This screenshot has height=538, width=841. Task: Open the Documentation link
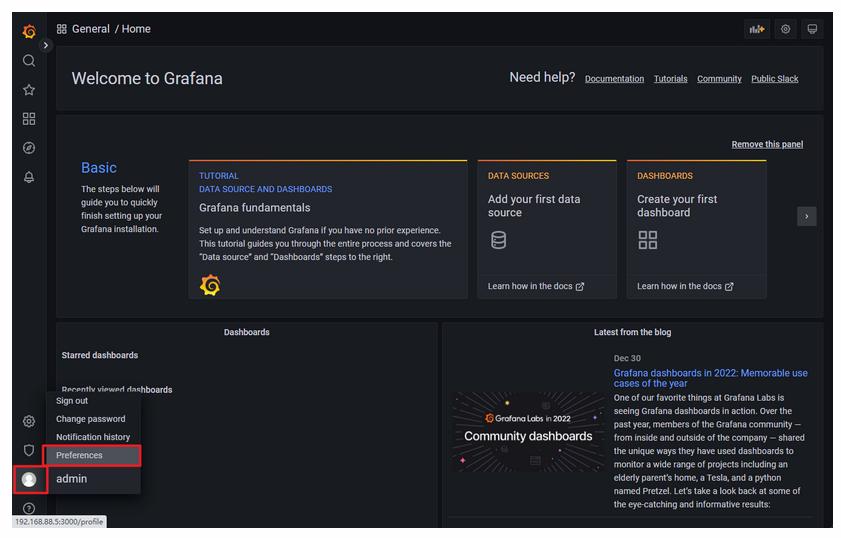(x=614, y=79)
